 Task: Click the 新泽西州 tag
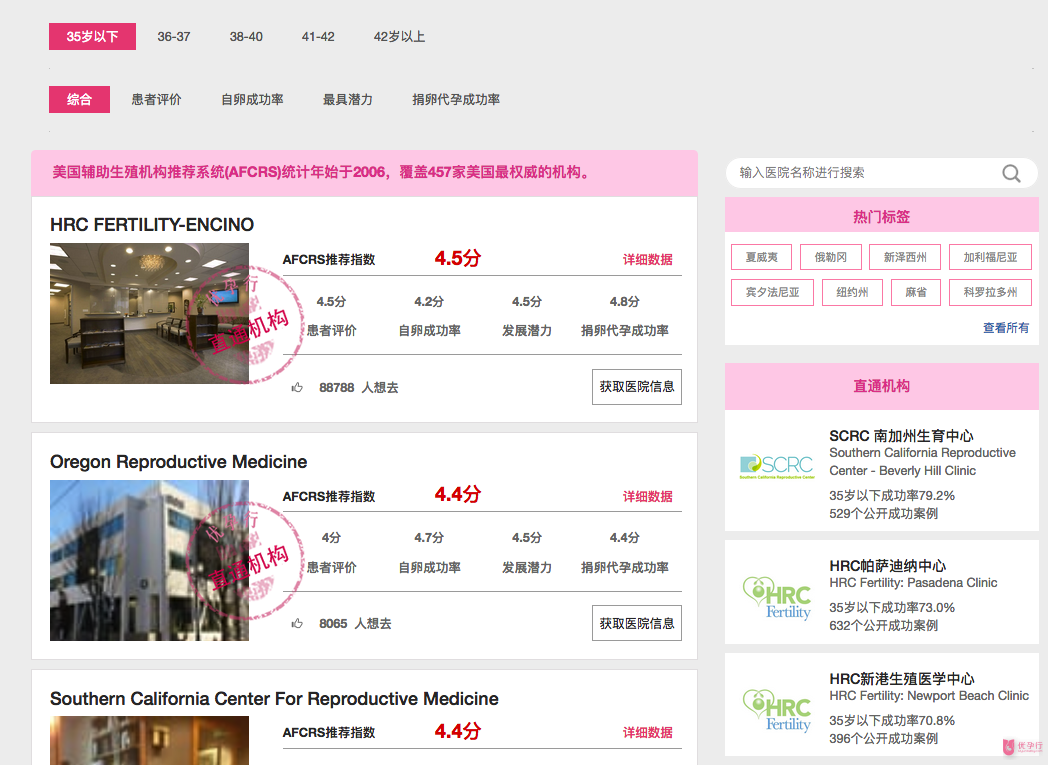(x=905, y=257)
